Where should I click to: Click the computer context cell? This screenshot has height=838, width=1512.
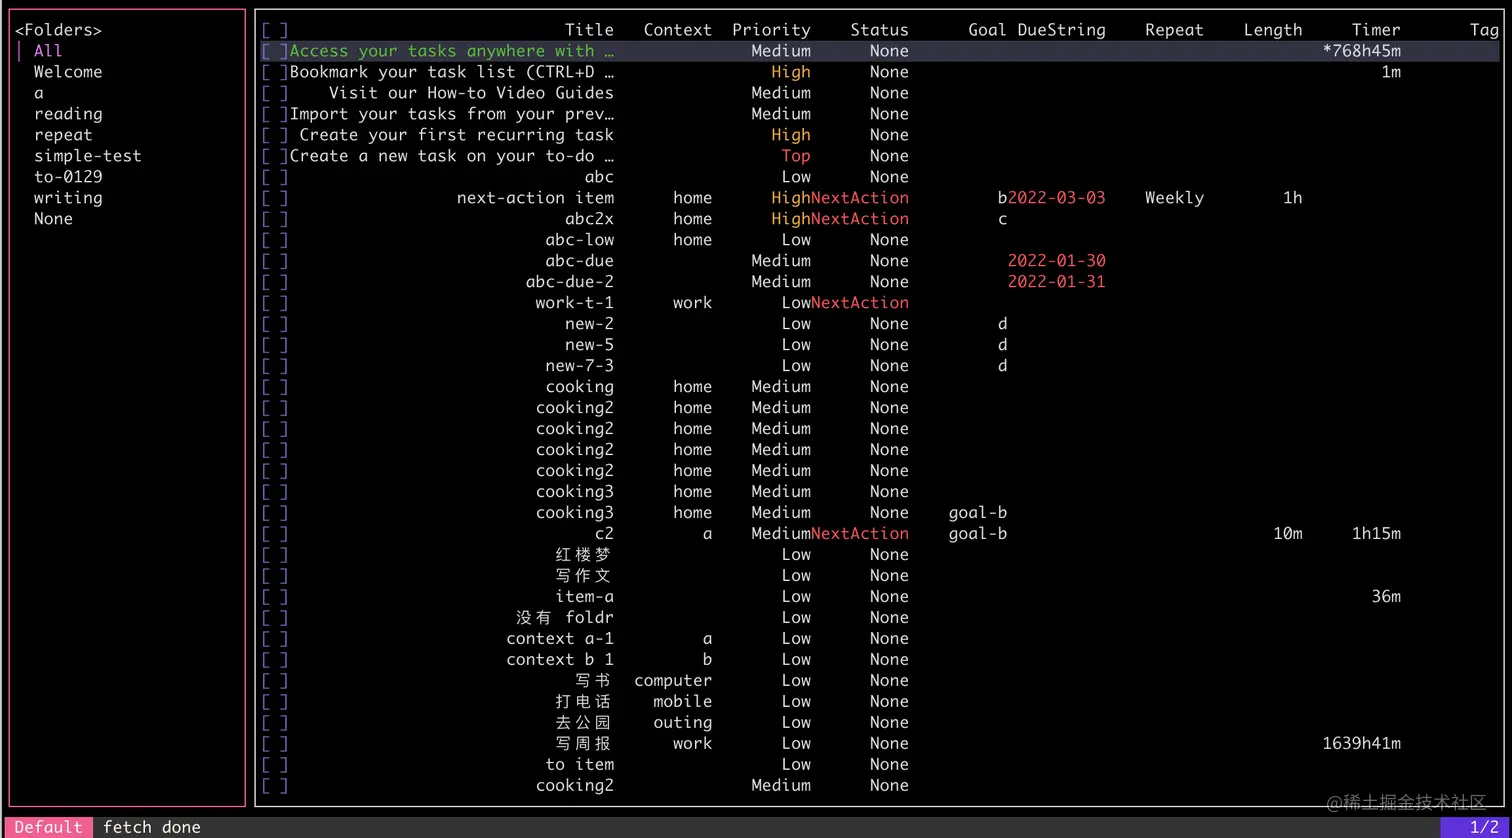pyautogui.click(x=673, y=681)
